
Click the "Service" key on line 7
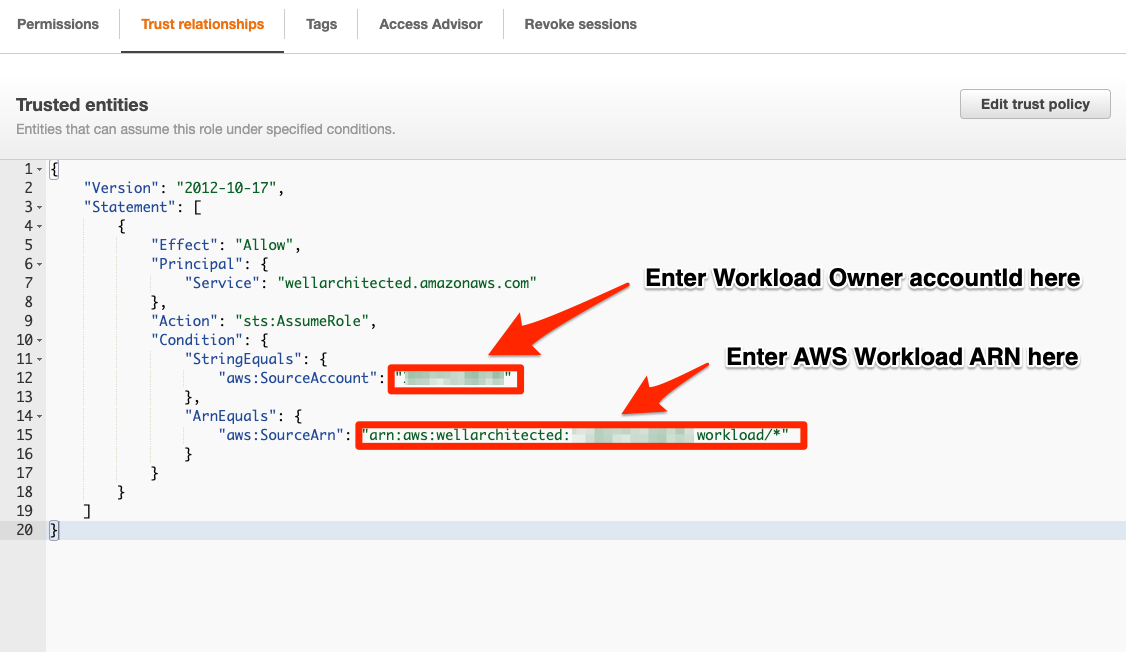(x=222, y=283)
